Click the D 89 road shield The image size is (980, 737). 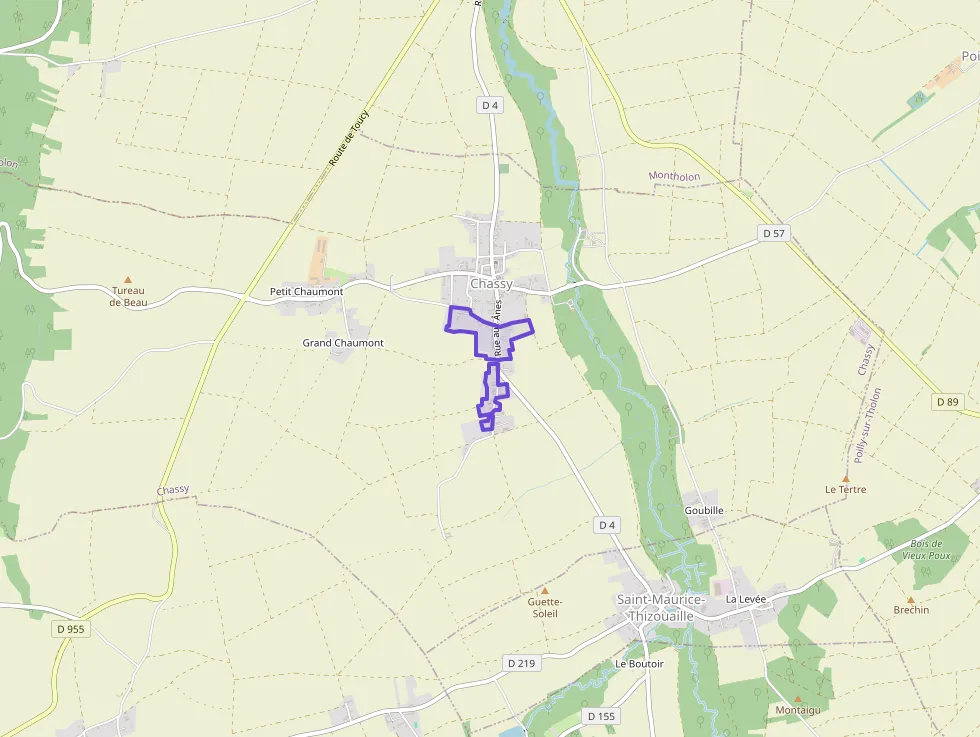948,401
